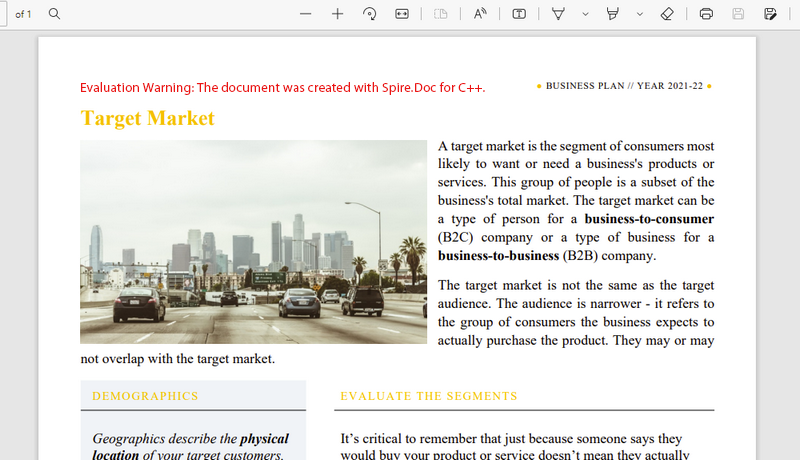Activate the Highlight tool
Image resolution: width=800 pixels, height=460 pixels.
(612, 14)
